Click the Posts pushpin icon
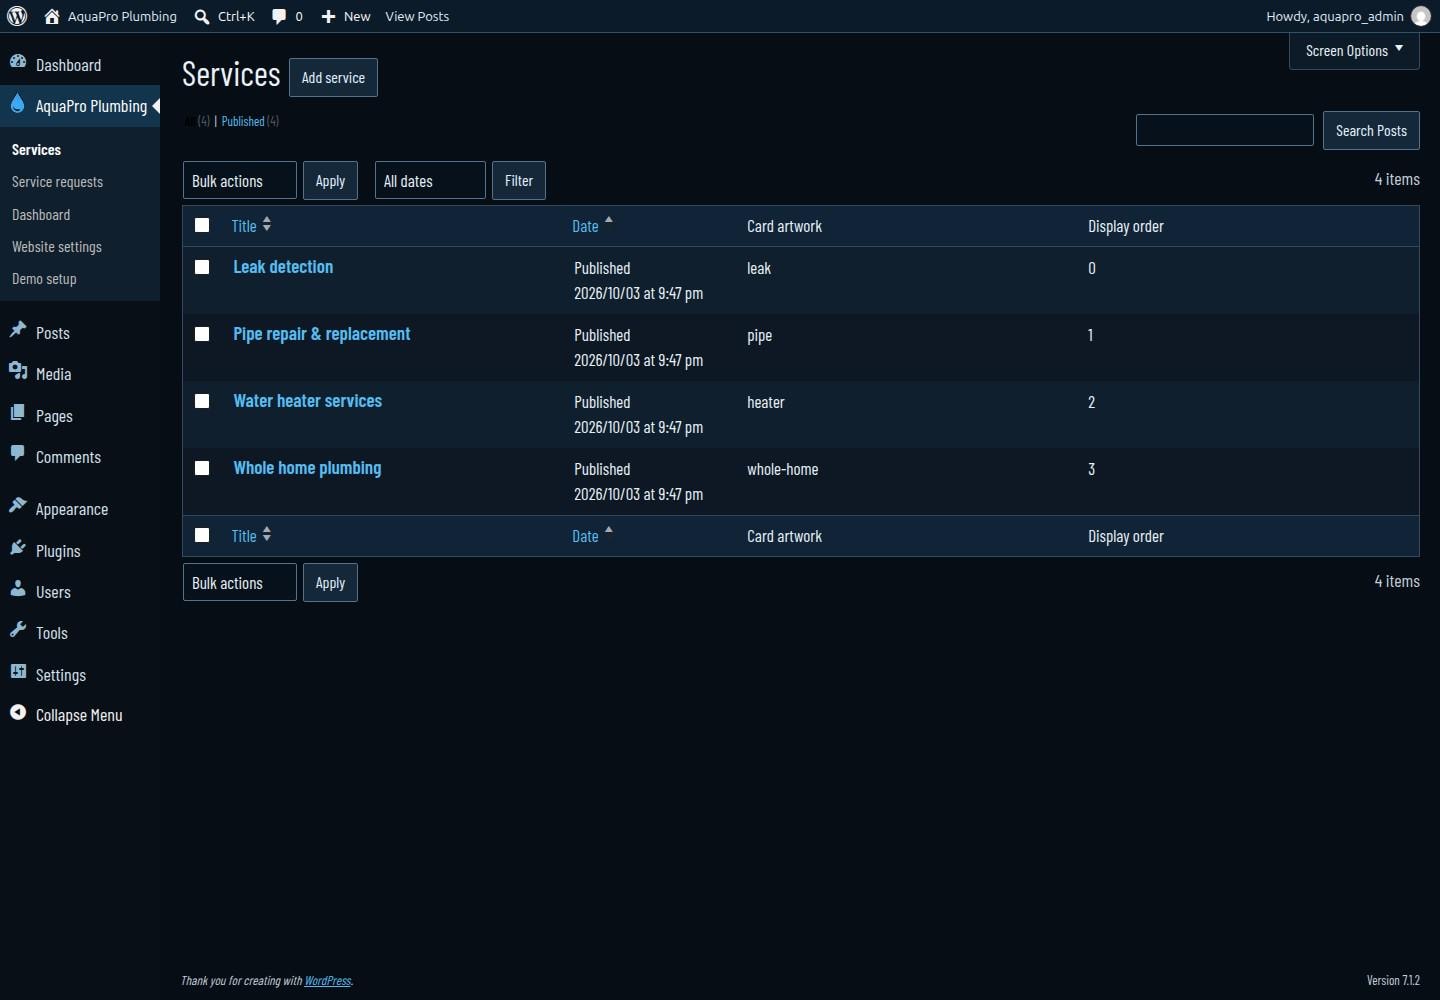 point(18,330)
